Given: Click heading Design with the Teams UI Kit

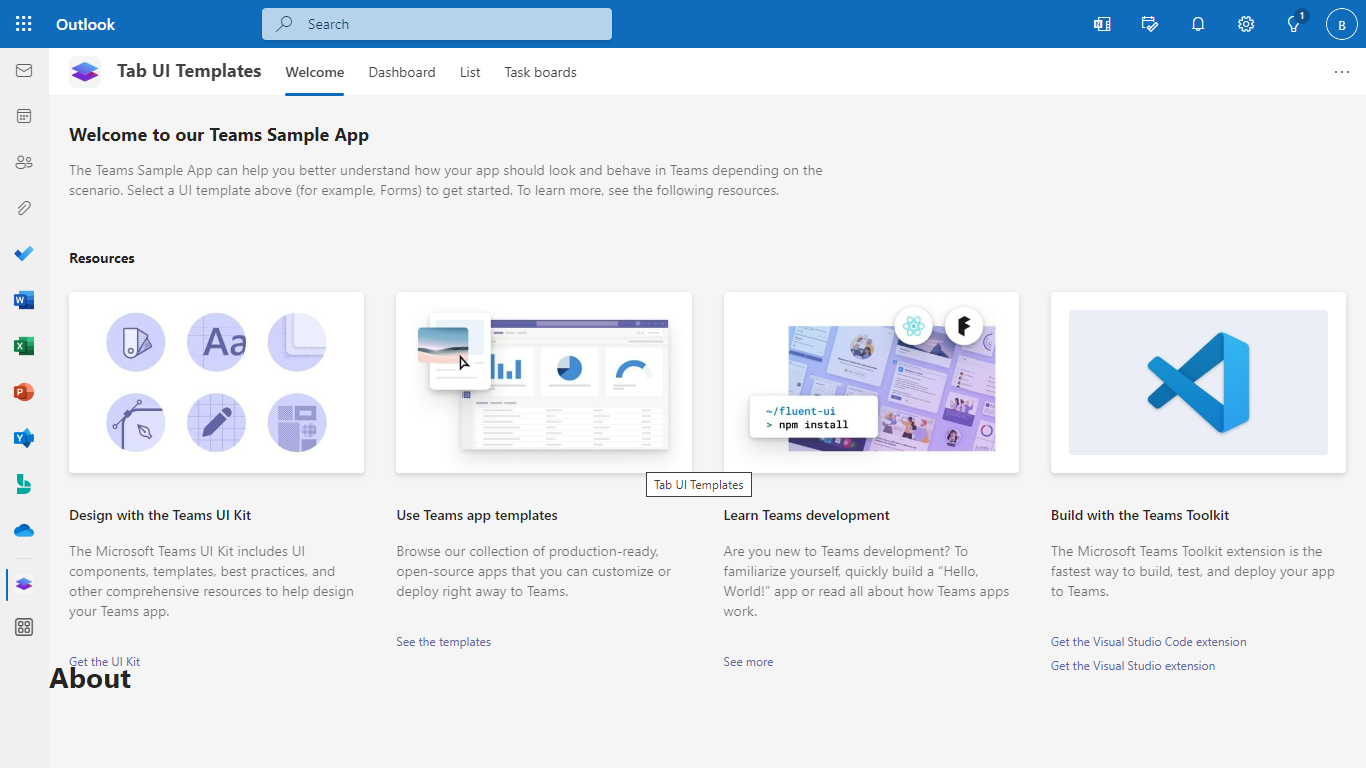Looking at the screenshot, I should click(160, 515).
